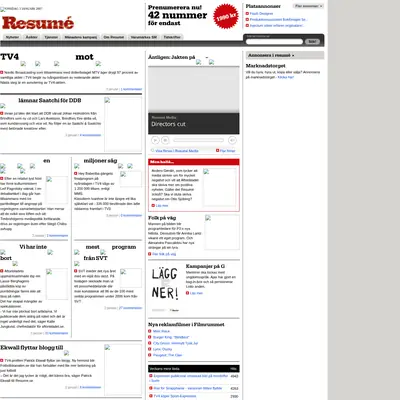
Task: Click into the search input field
Action: click(x=274, y=42)
